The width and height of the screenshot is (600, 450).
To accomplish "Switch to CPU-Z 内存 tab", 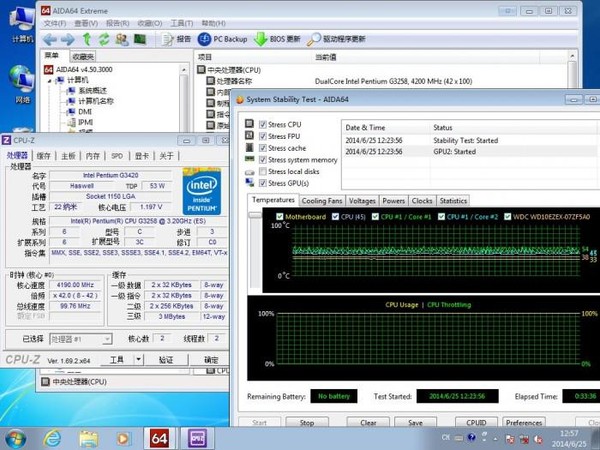I will pyautogui.click(x=92, y=156).
